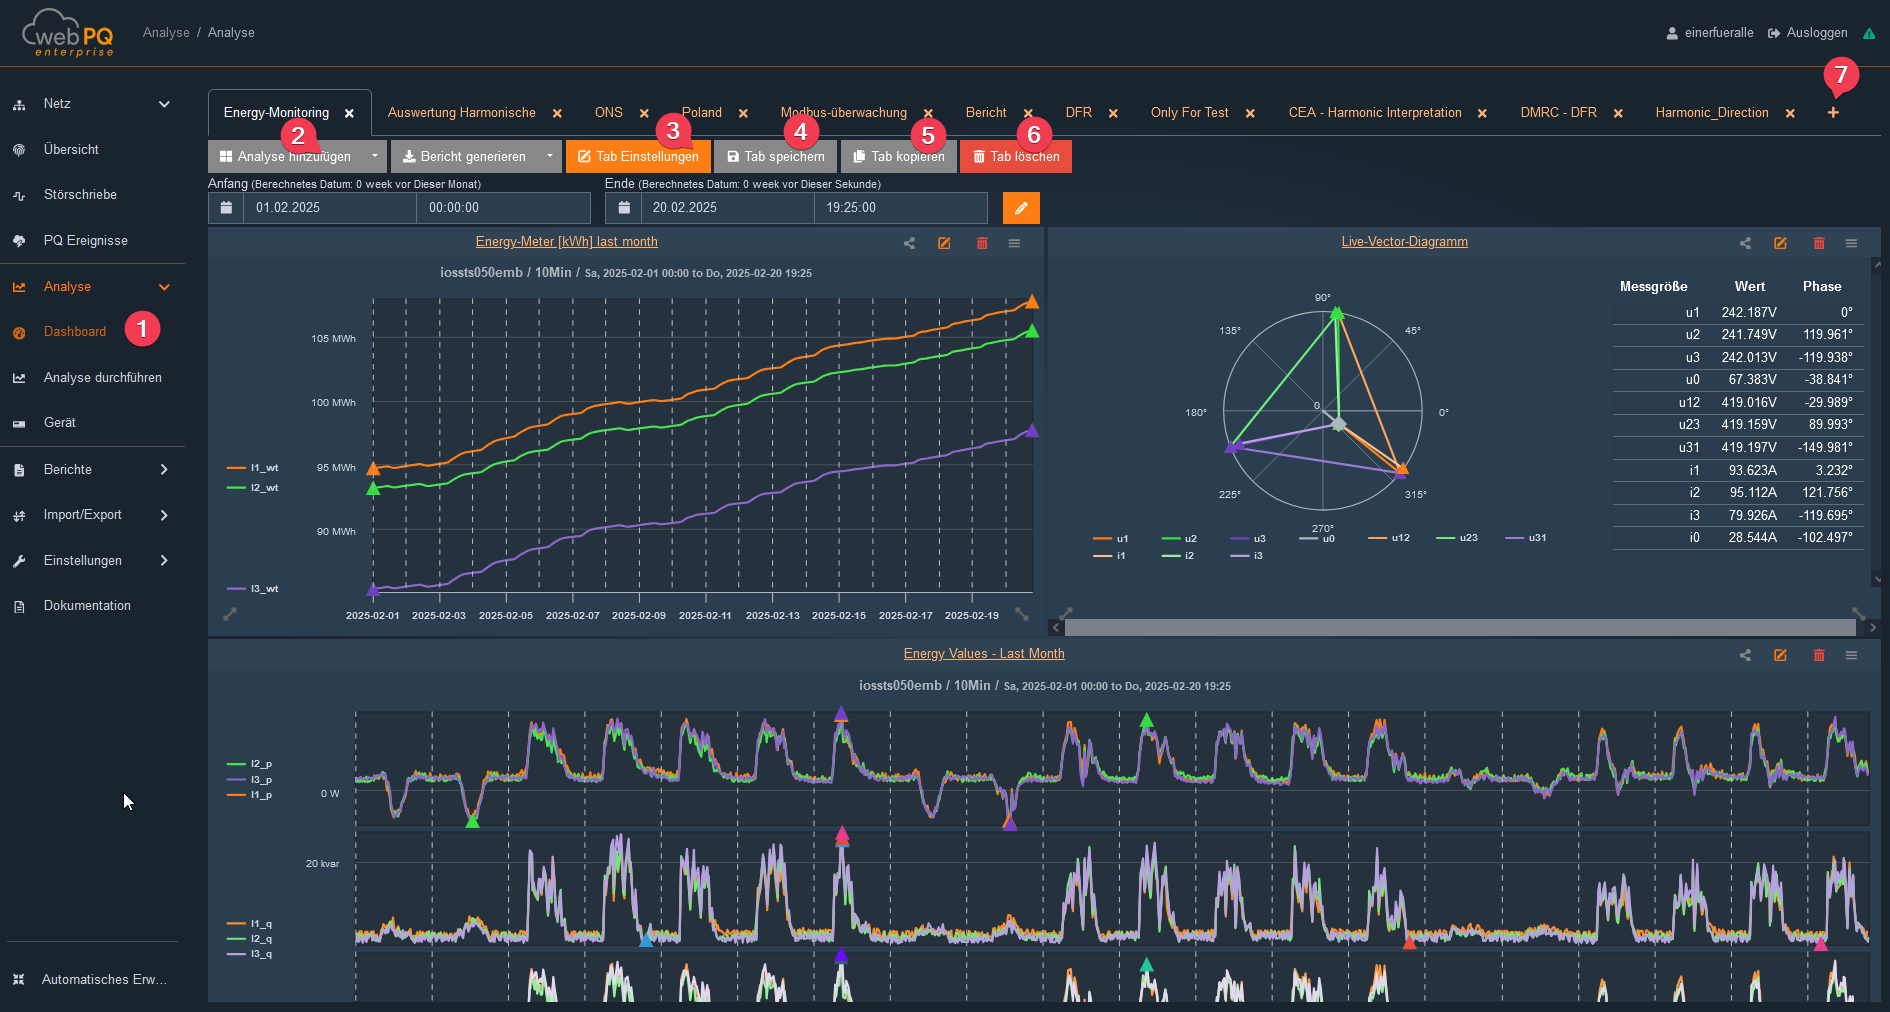This screenshot has width=1890, height=1012.
Task: Toggle the u0 series in the vector diagram legend
Action: tap(1320, 538)
